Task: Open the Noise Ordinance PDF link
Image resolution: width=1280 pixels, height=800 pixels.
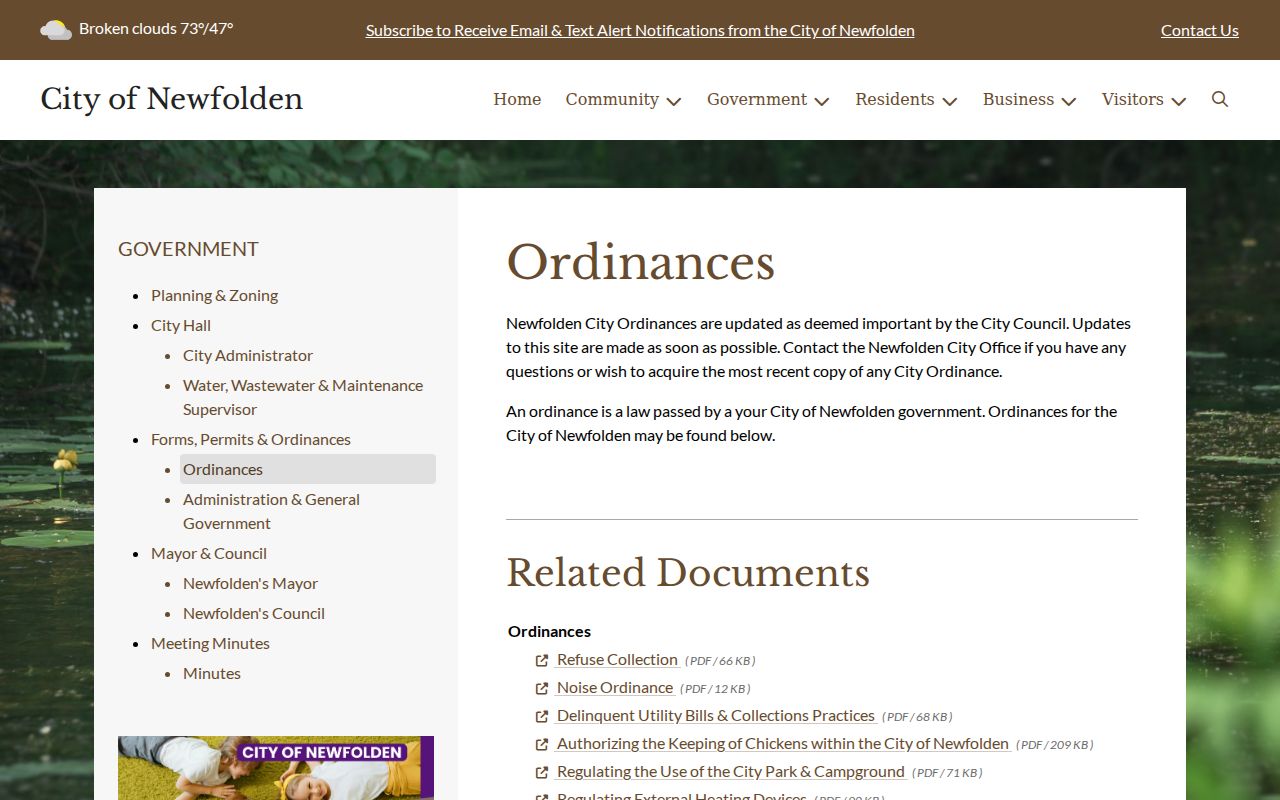Action: (615, 687)
